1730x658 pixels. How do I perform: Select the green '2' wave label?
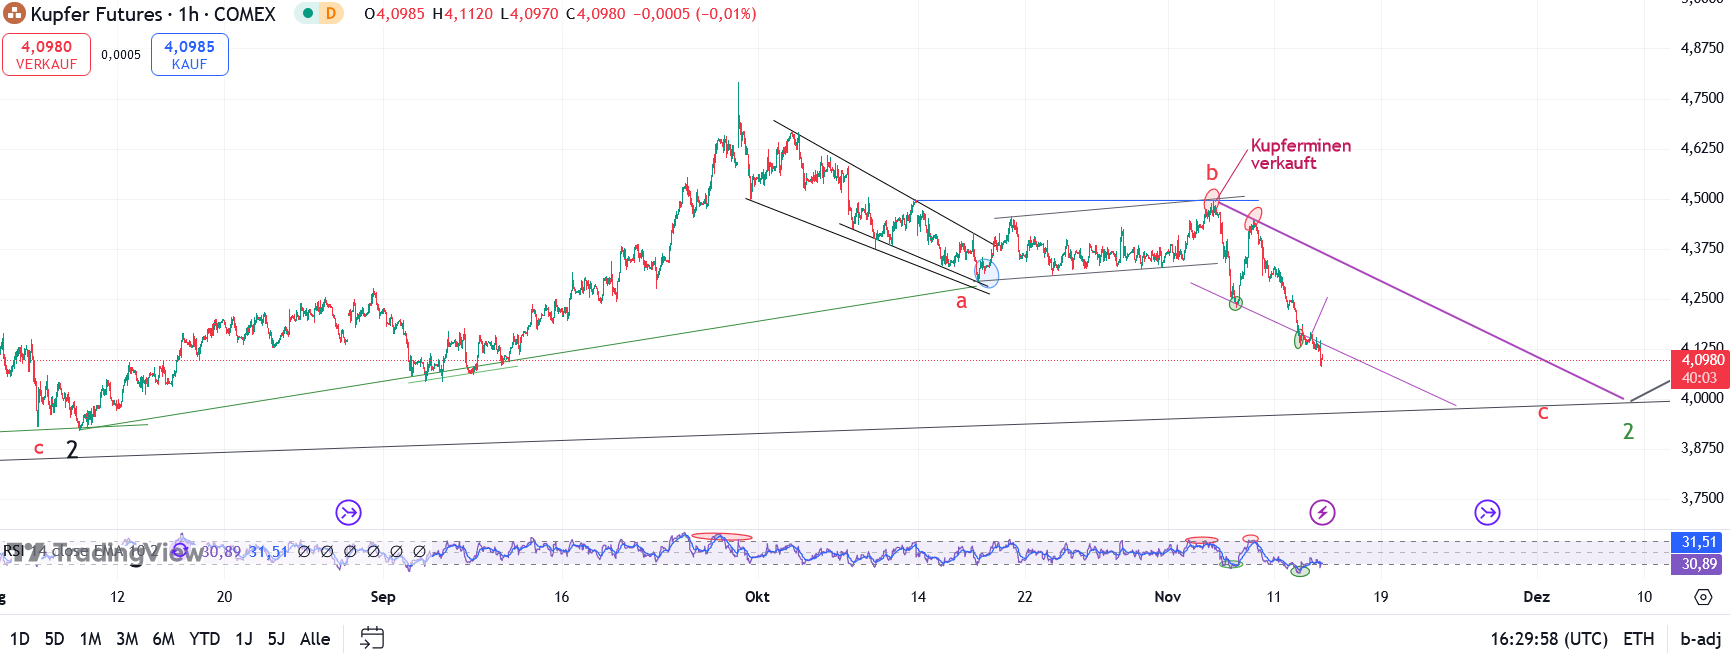[x=1628, y=431]
